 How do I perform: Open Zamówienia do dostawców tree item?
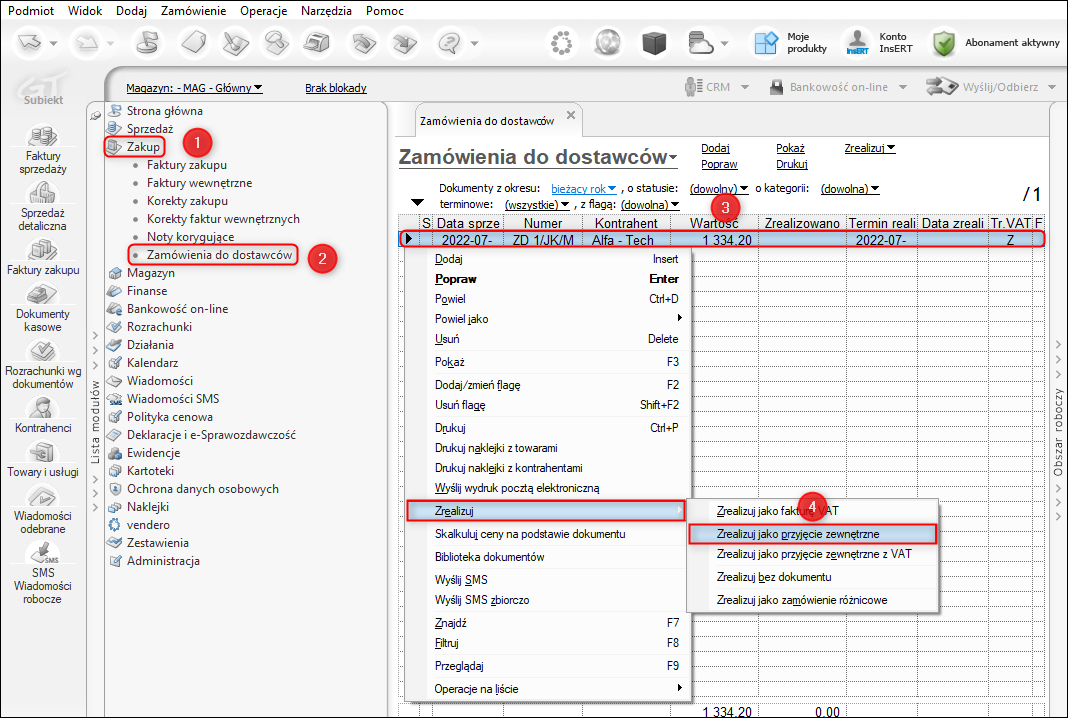(219, 255)
